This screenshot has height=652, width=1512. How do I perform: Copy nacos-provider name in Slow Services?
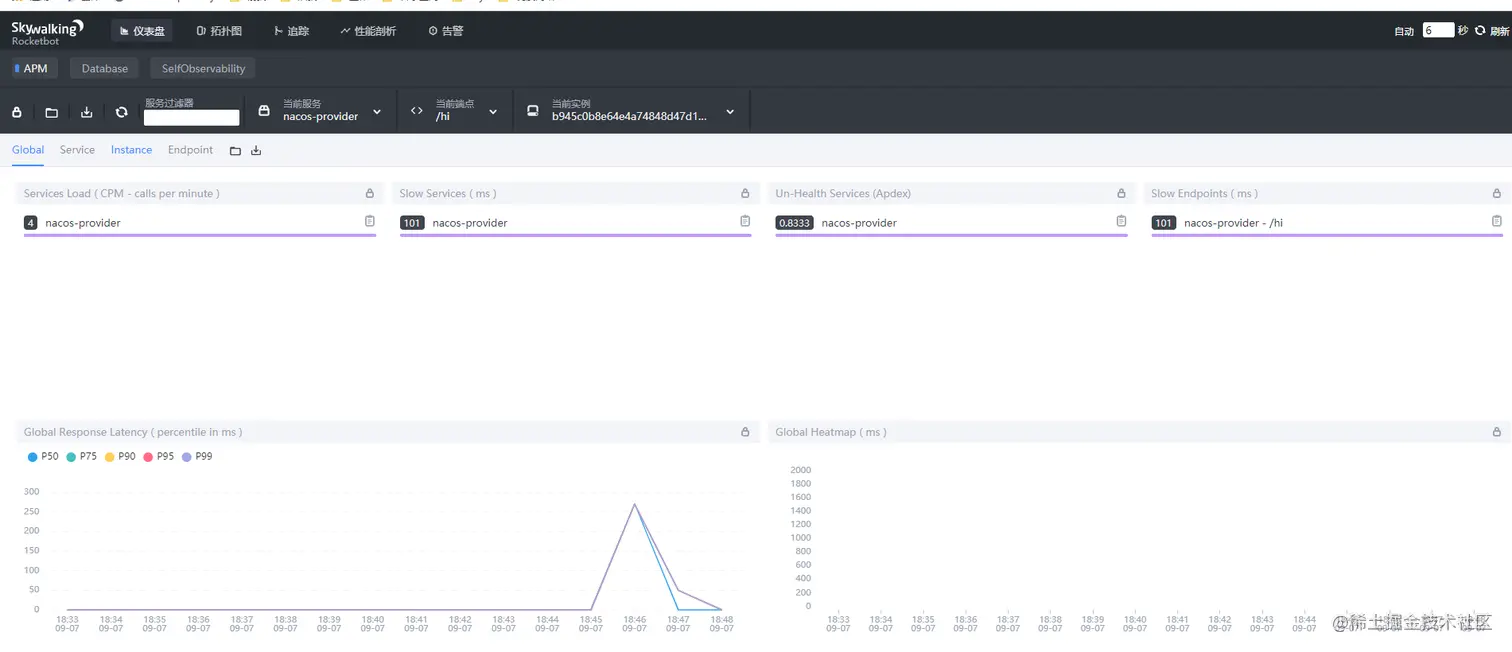[745, 221]
